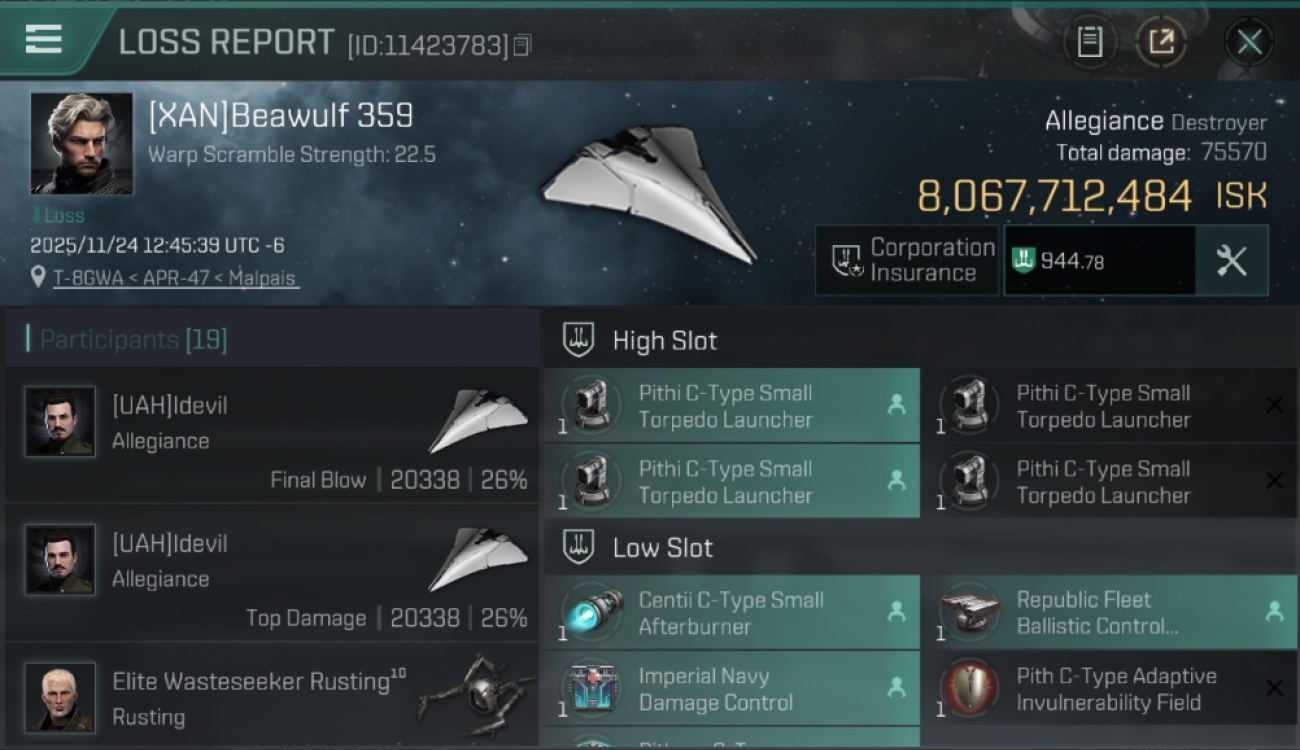Open the report notes clipboard icon
Screen dimensions: 1300x750
[1089, 42]
